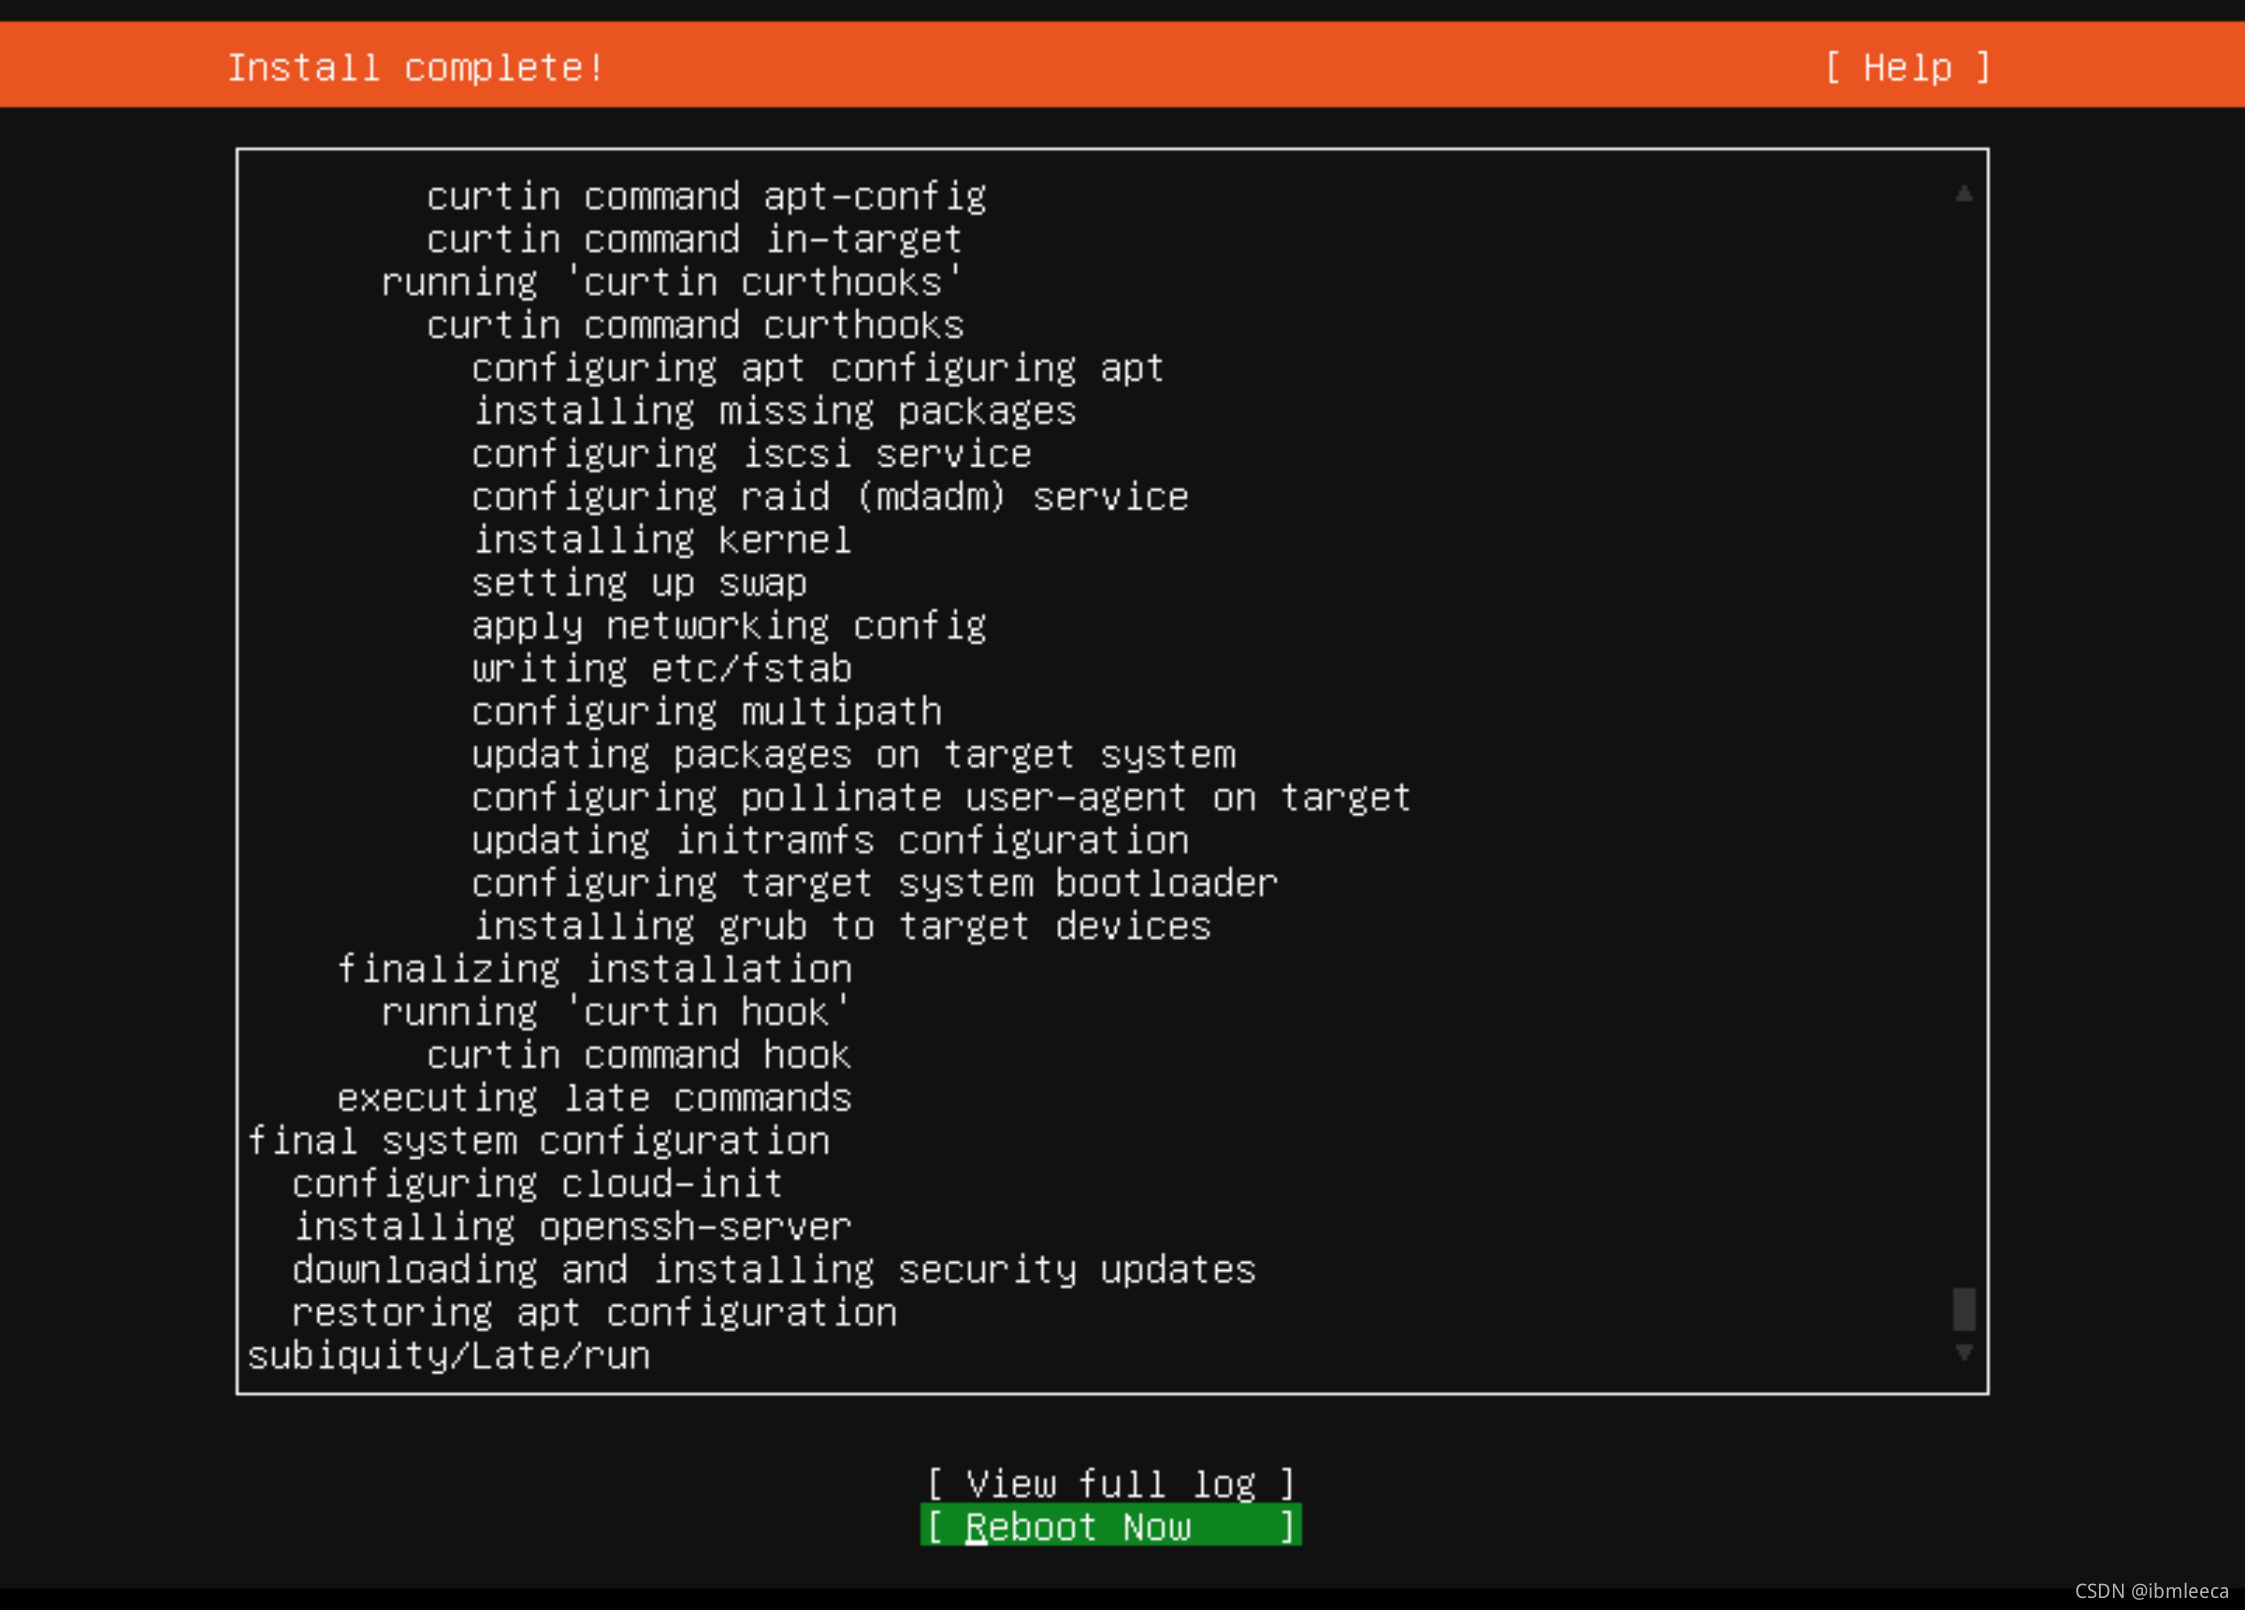2245x1610 pixels.
Task: Select the 'subiquity/Late/run' log line
Action: pyautogui.click(x=449, y=1356)
